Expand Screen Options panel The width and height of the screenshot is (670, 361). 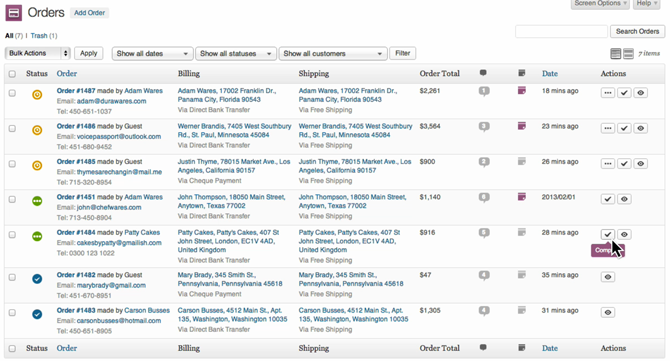point(600,3)
